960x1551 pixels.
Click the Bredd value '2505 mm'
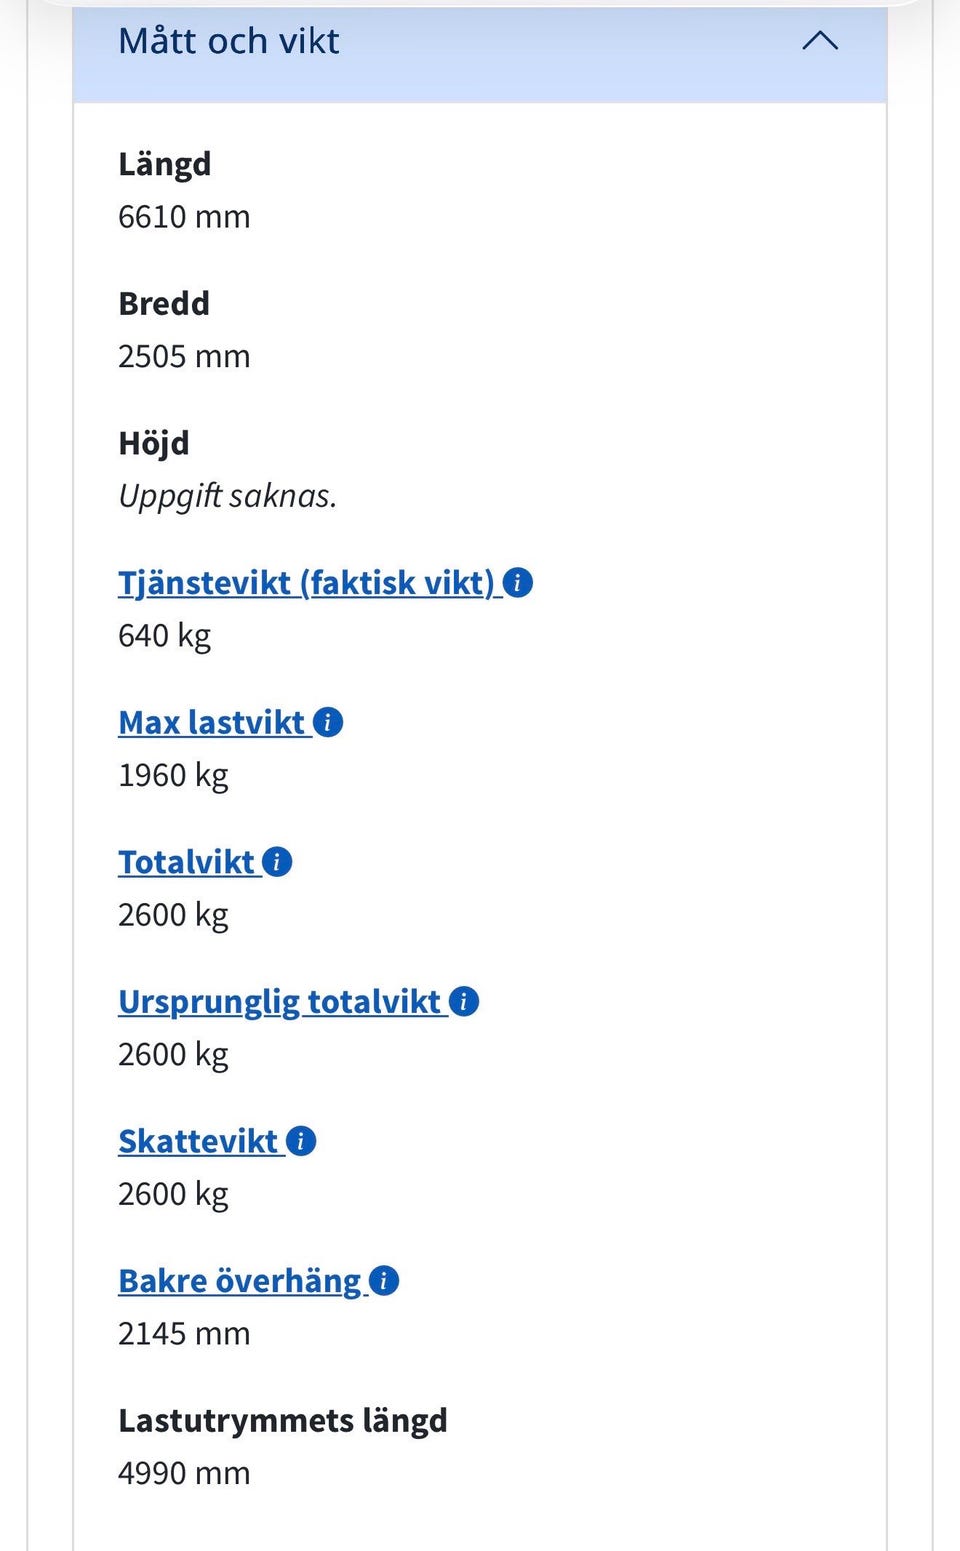tap(184, 356)
